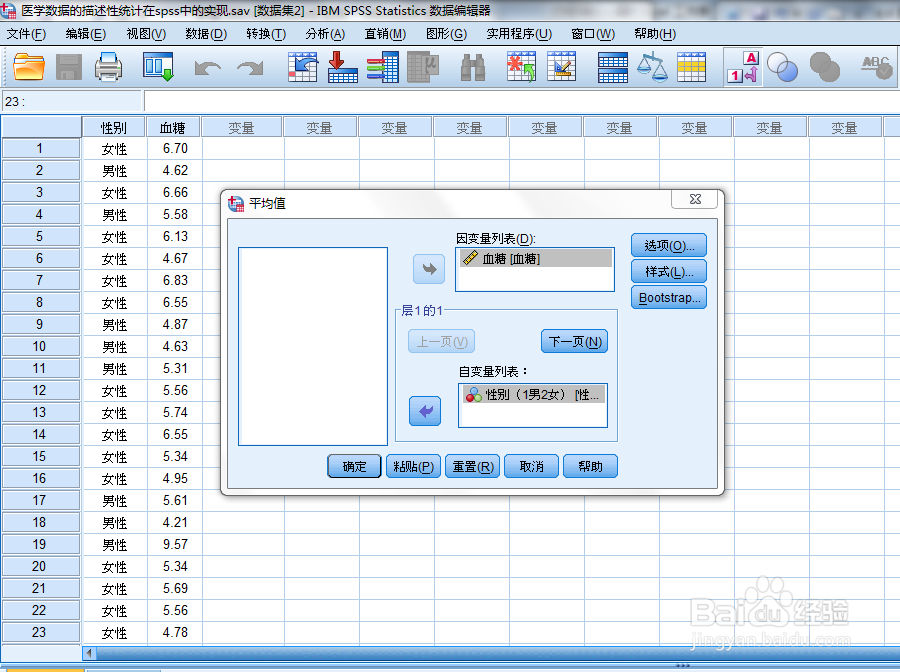This screenshot has width=900, height=672.
Task: Click 重置(R) button
Action: 472,467
